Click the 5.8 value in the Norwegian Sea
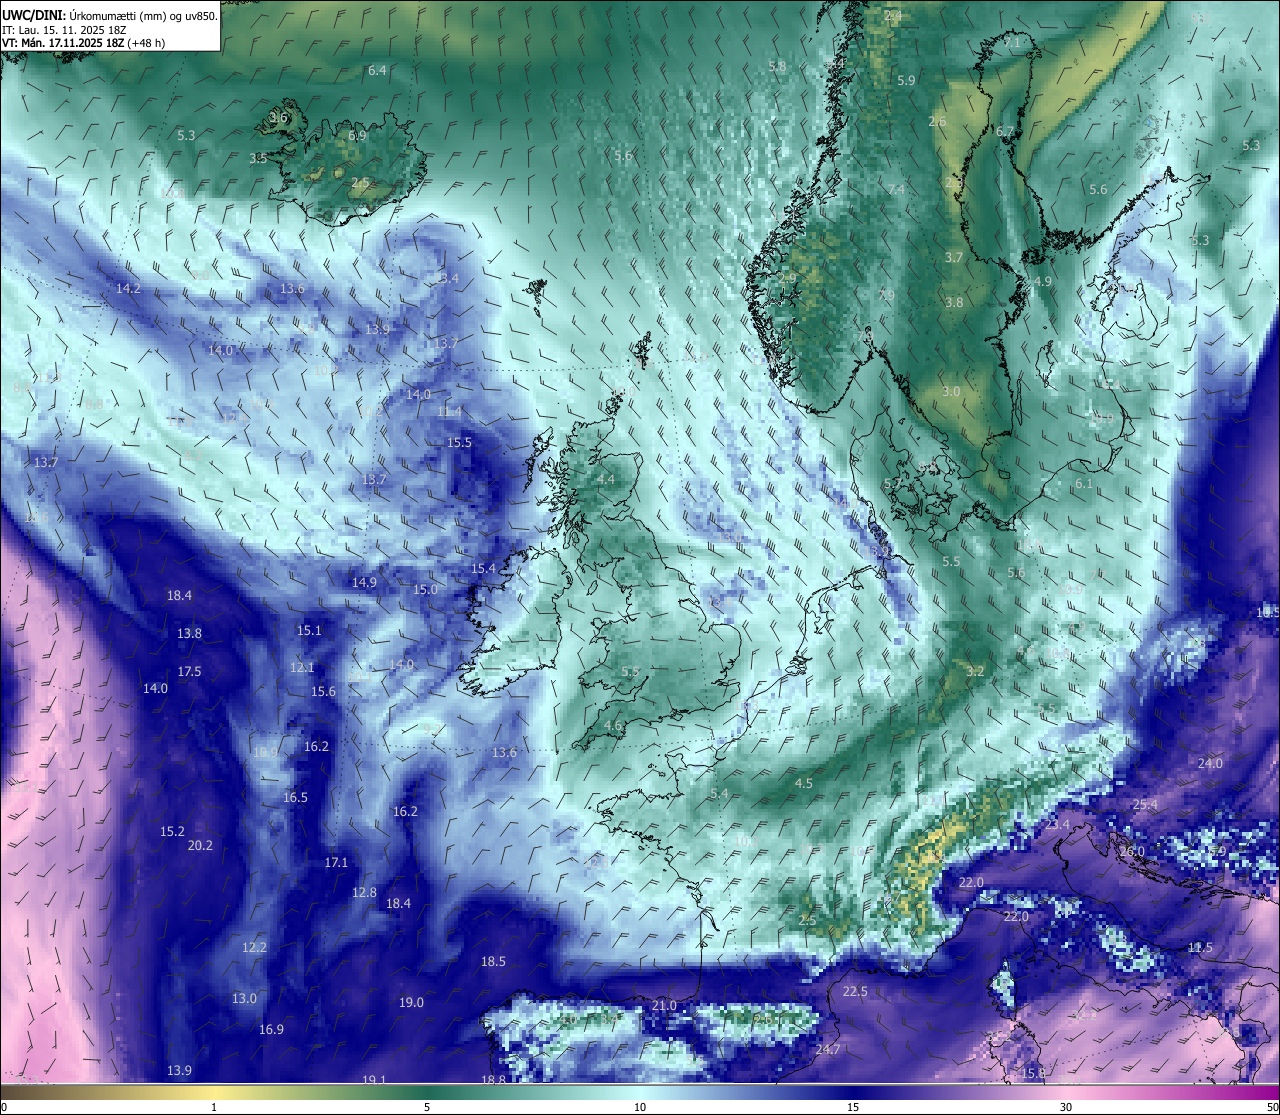The height and width of the screenshot is (1115, 1280). click(x=777, y=67)
